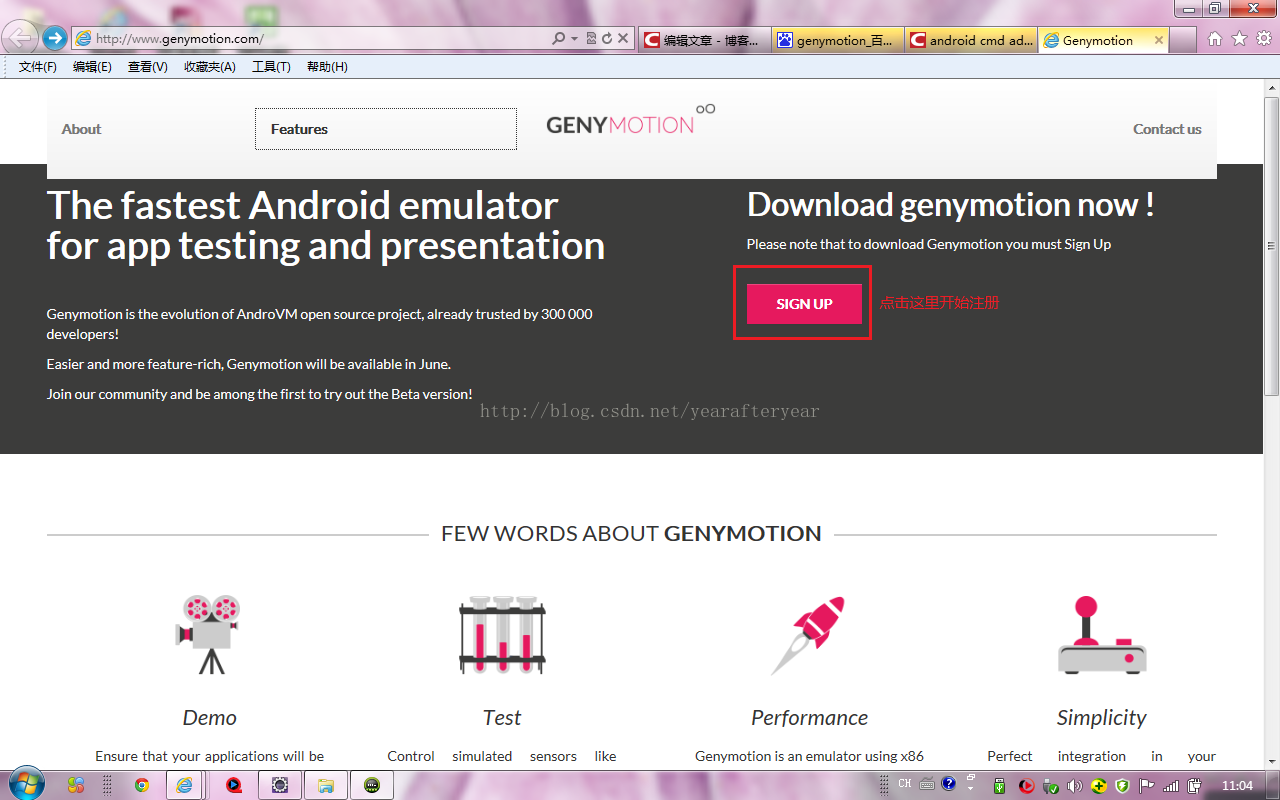
Task: Click the Test tubes icon
Action: click(x=502, y=634)
